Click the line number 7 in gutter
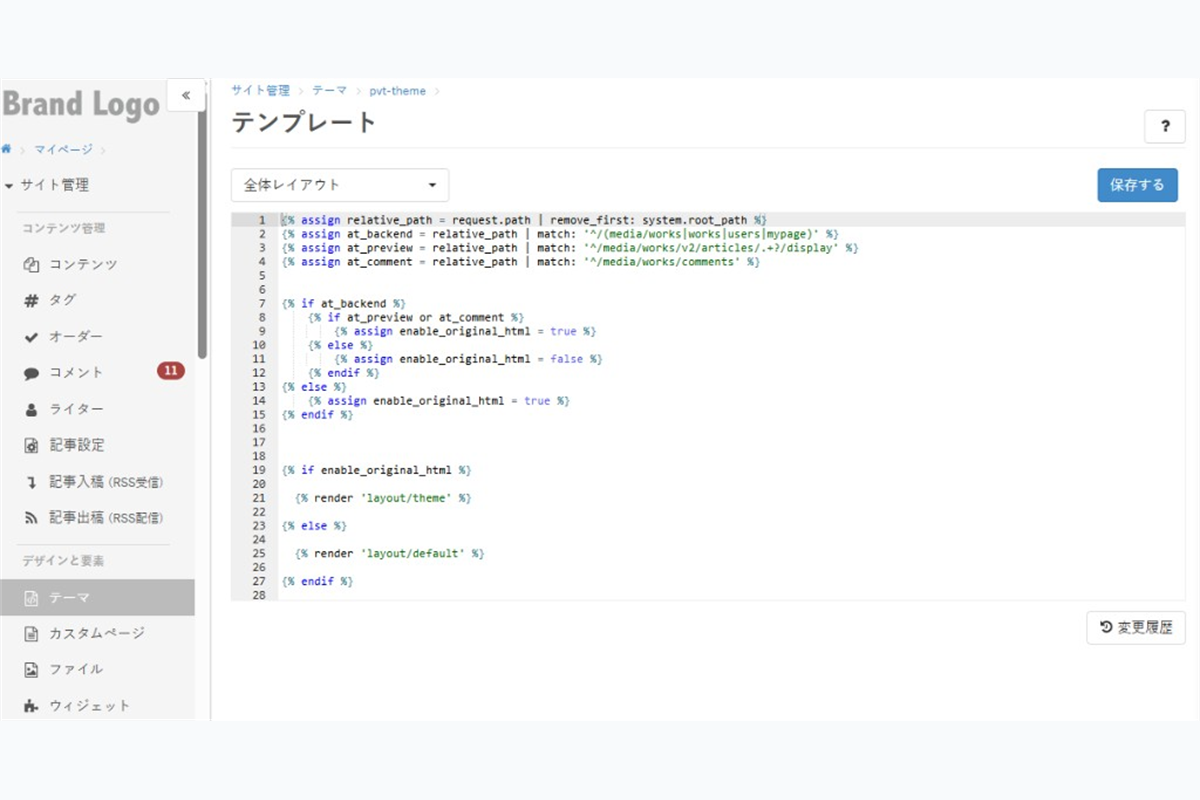 pos(261,303)
